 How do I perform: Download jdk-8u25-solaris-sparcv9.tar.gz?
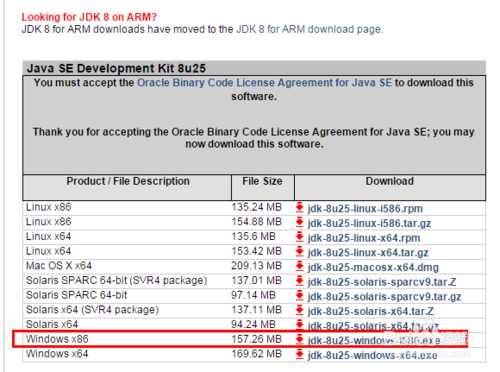[x=384, y=297]
